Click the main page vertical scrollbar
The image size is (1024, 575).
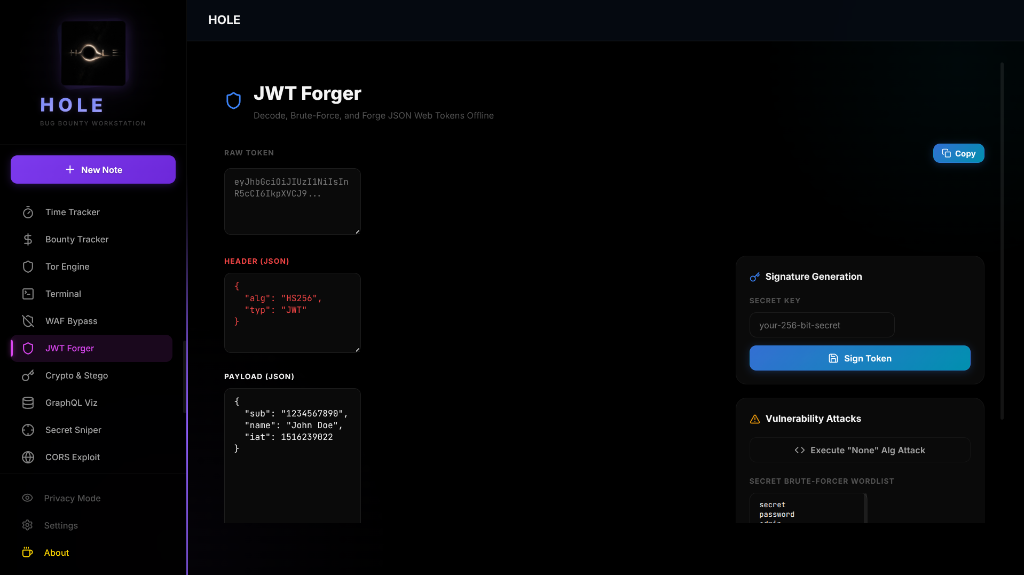click(1002, 240)
